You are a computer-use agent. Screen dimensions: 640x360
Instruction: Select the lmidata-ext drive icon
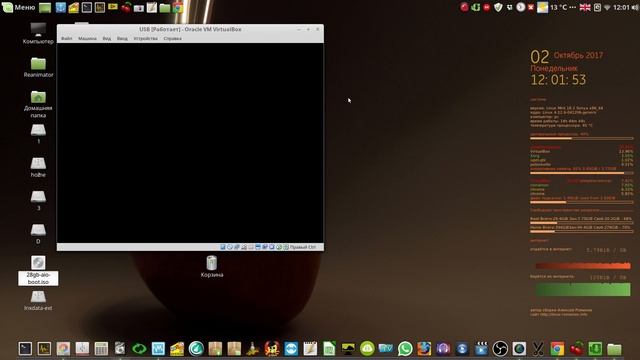pyautogui.click(x=38, y=300)
